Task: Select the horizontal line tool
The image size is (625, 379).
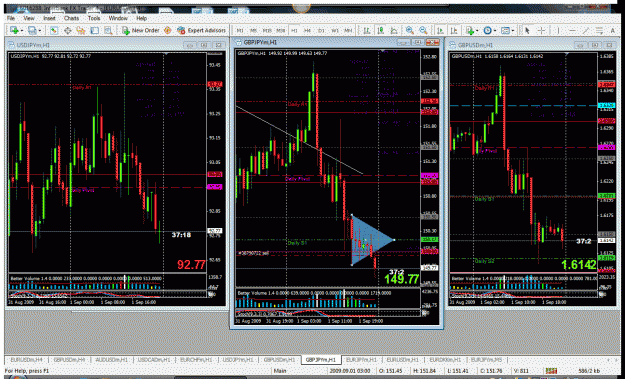Action: [572, 30]
